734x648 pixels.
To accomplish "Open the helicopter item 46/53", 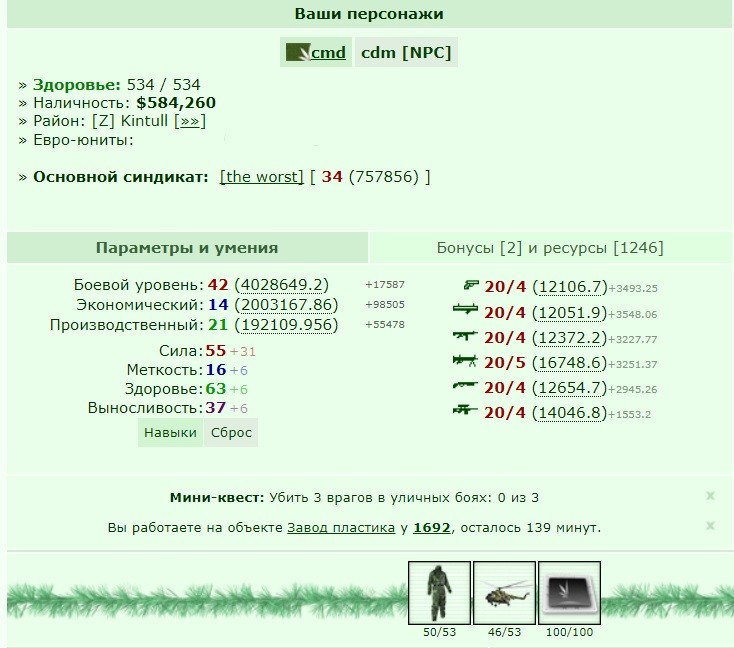I will click(x=504, y=593).
